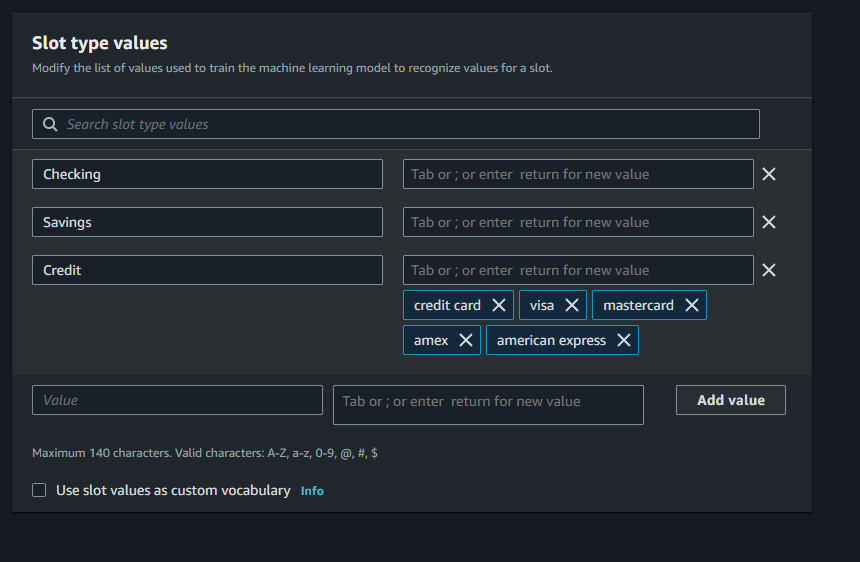Delete the Savings slot value row
This screenshot has height=562, width=860.
click(768, 222)
